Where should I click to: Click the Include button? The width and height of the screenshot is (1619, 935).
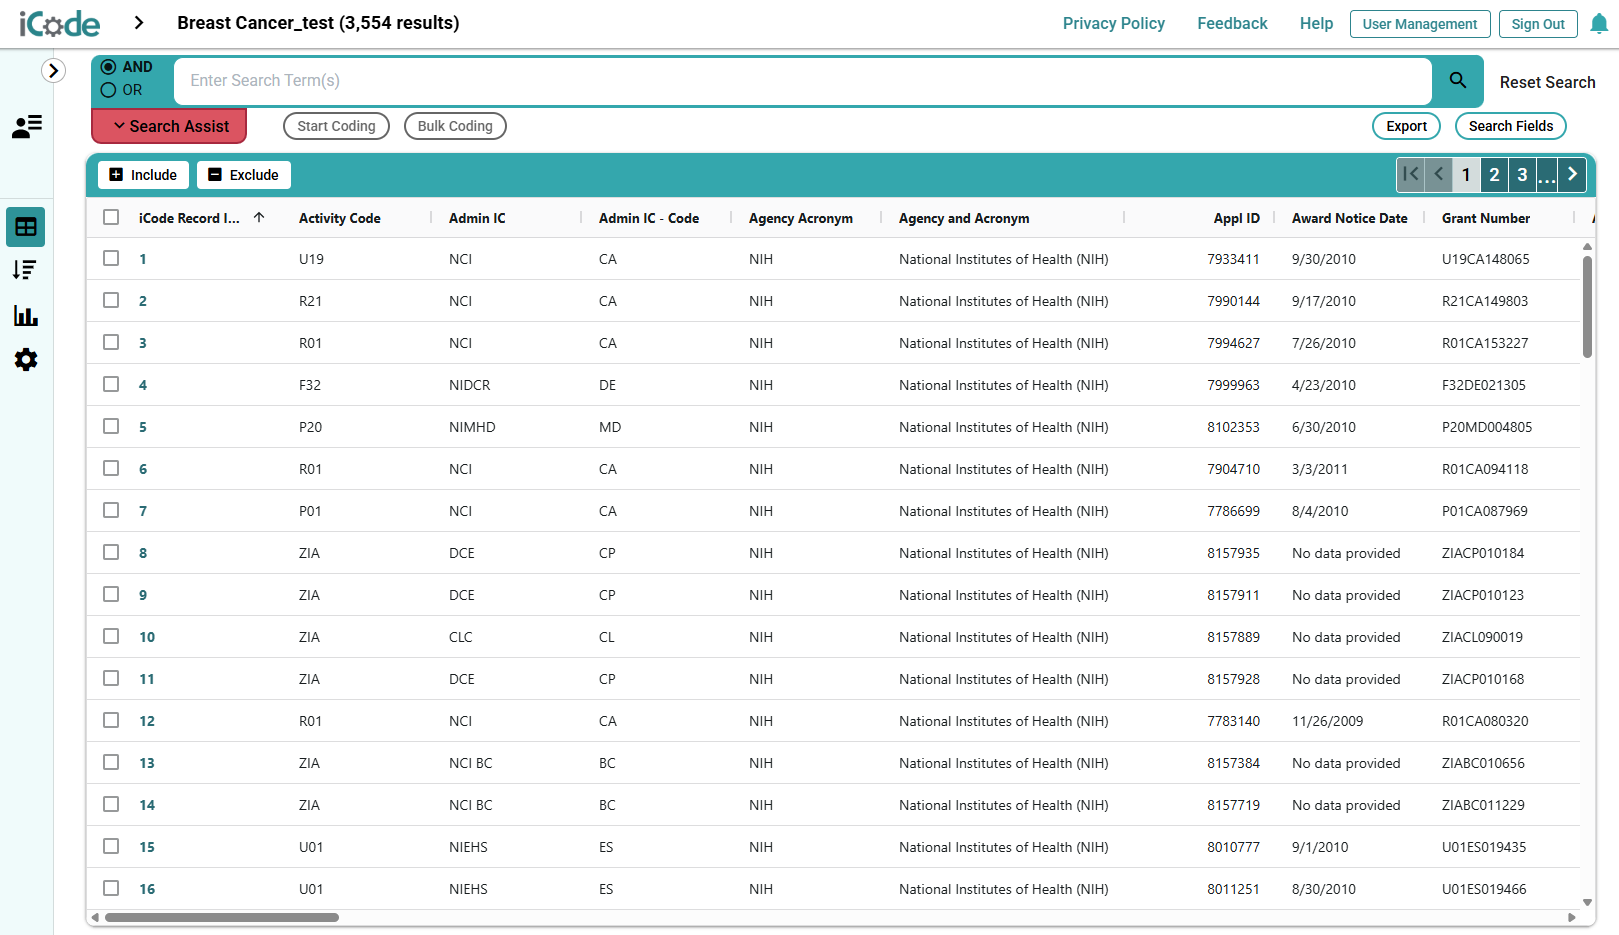point(143,175)
